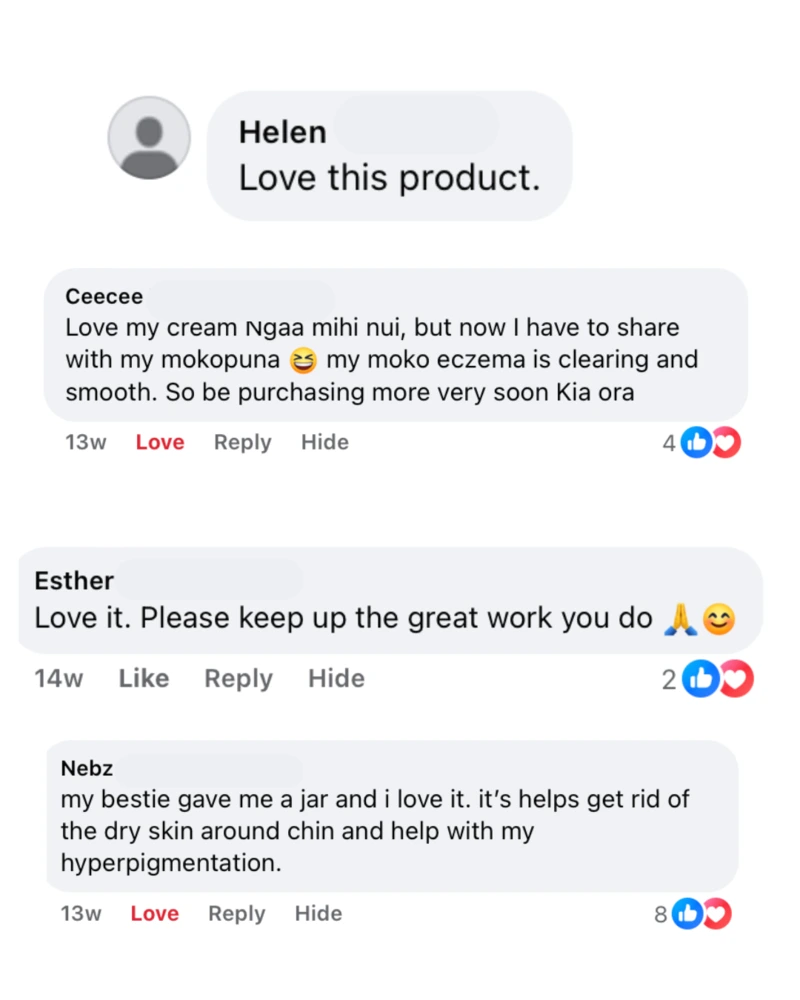This screenshot has height=1000, width=800.
Task: Click the 13w timestamp on Ceecee's comment
Action: tap(85, 442)
